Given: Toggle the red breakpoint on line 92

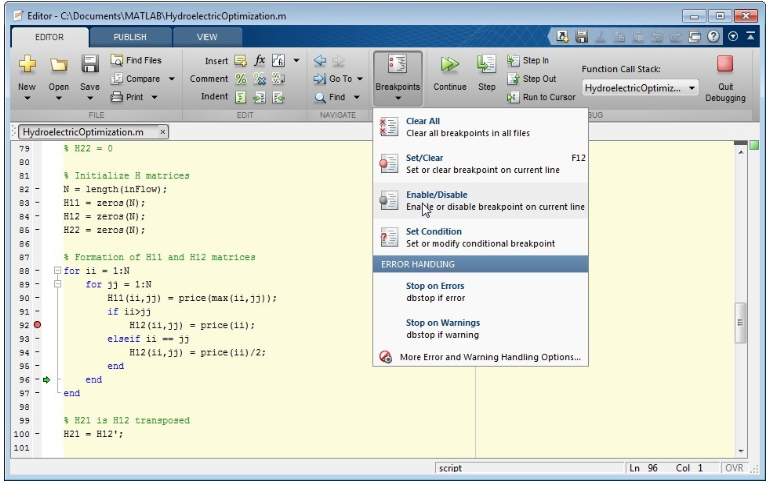Looking at the screenshot, I should [x=37, y=325].
